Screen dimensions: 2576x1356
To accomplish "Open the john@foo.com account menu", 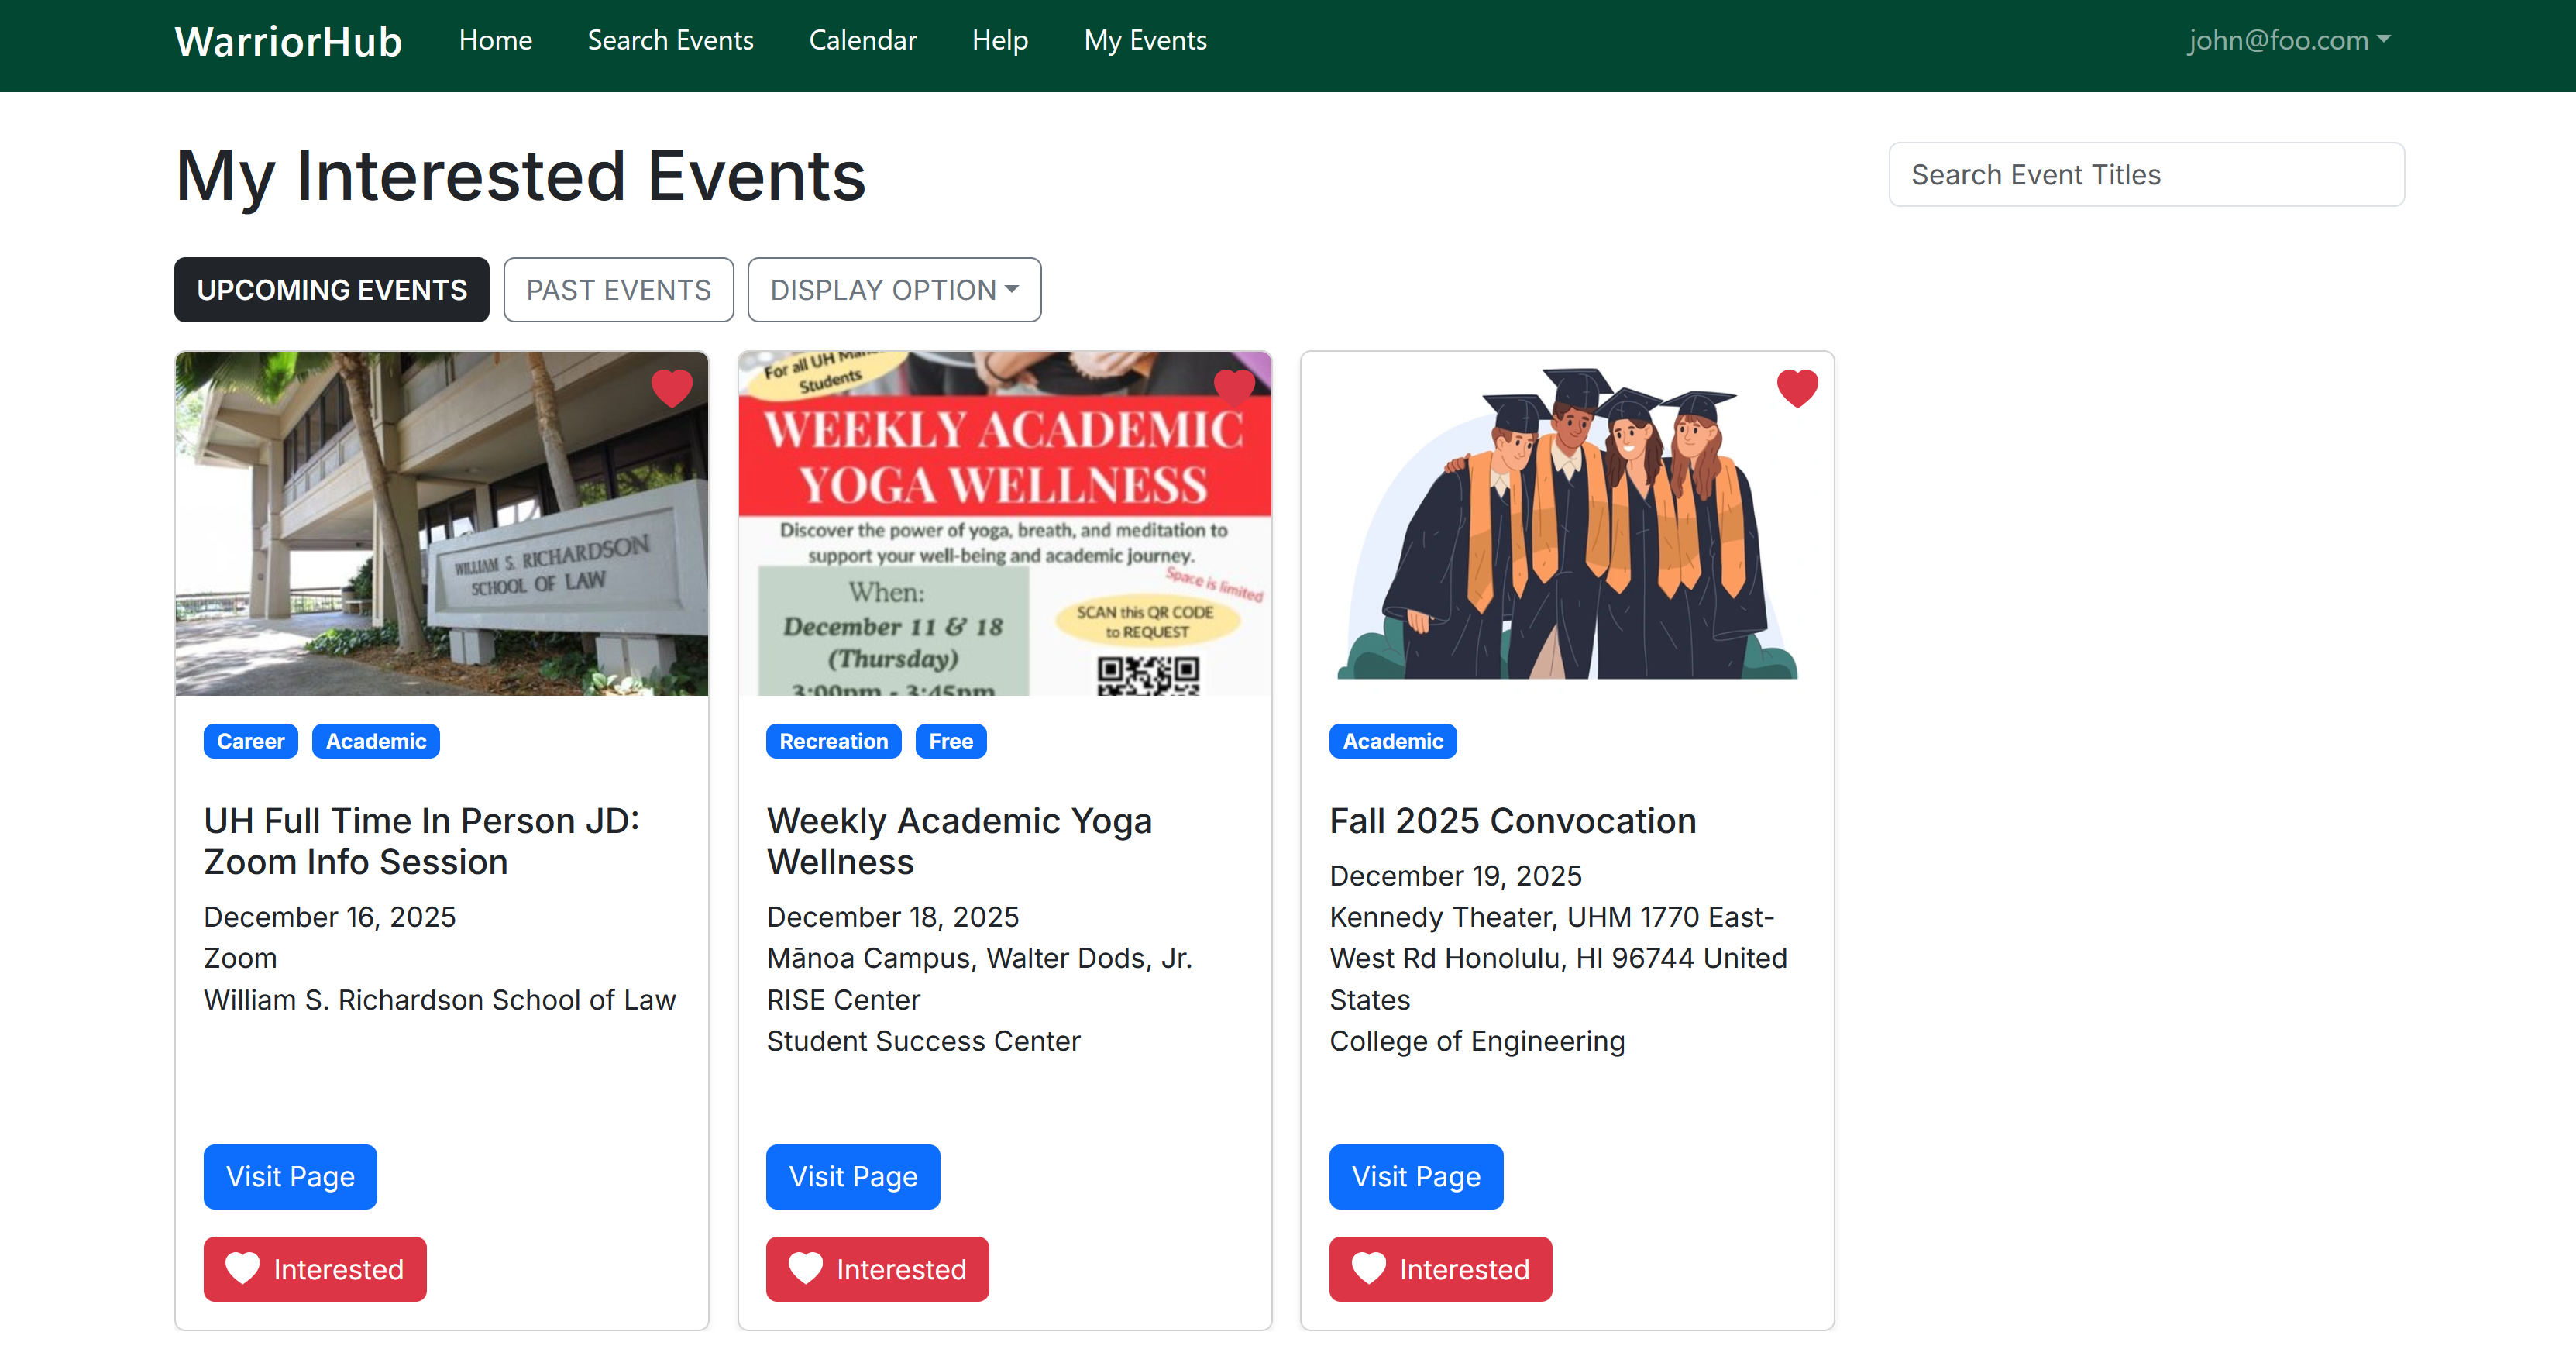I will click(x=2288, y=40).
